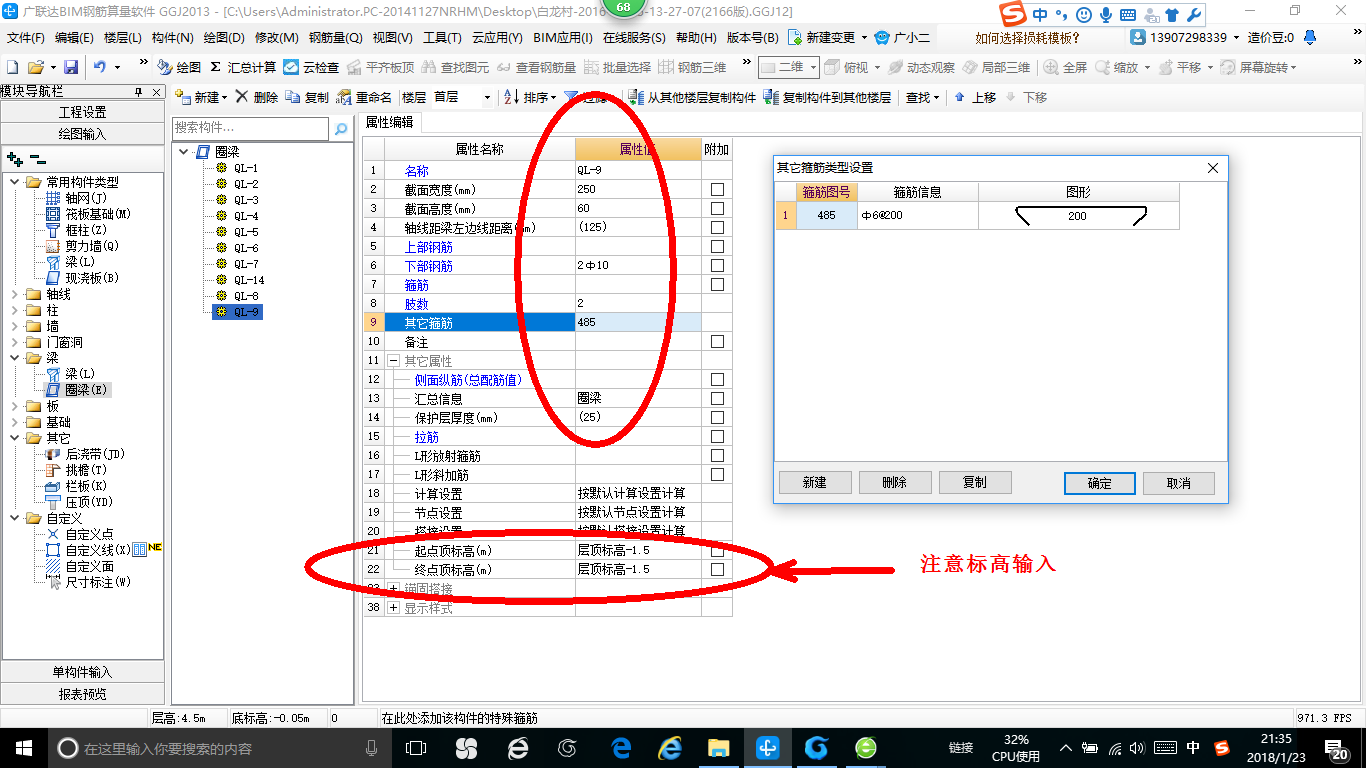Toggle 附加 checkbox for 保护层厚度 row
The width and height of the screenshot is (1366, 768).
(x=717, y=418)
